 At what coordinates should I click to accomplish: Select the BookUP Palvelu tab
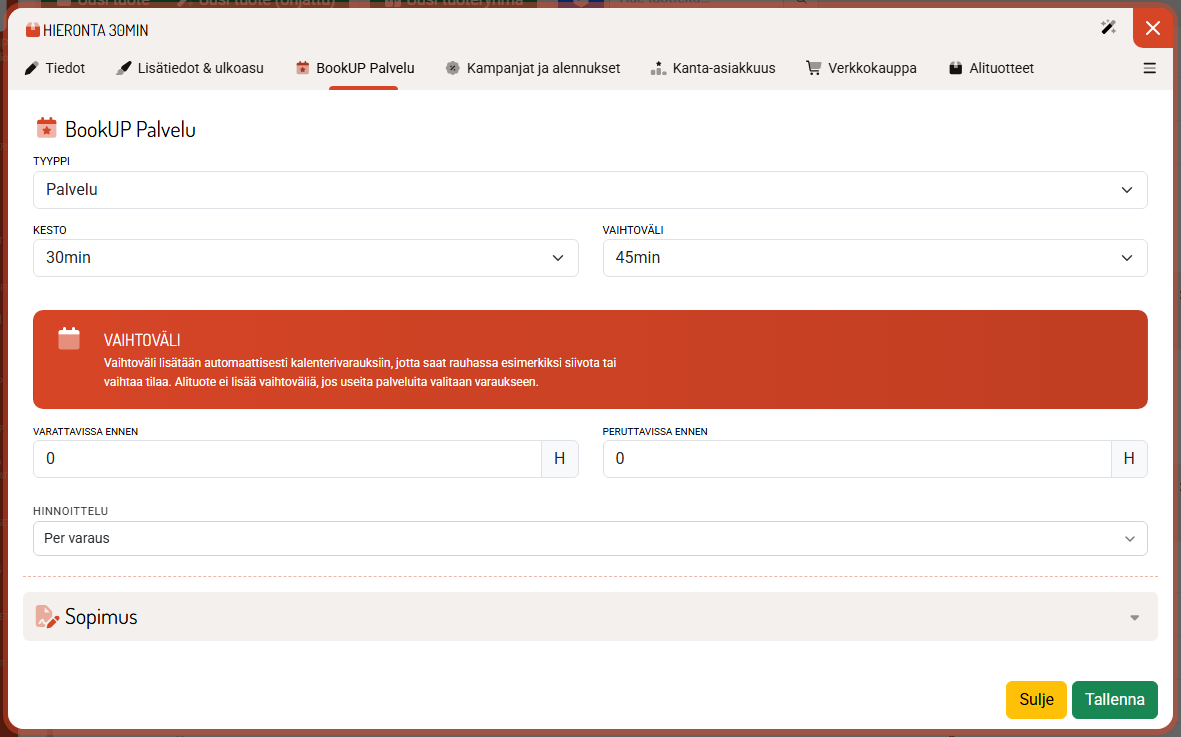click(x=355, y=69)
